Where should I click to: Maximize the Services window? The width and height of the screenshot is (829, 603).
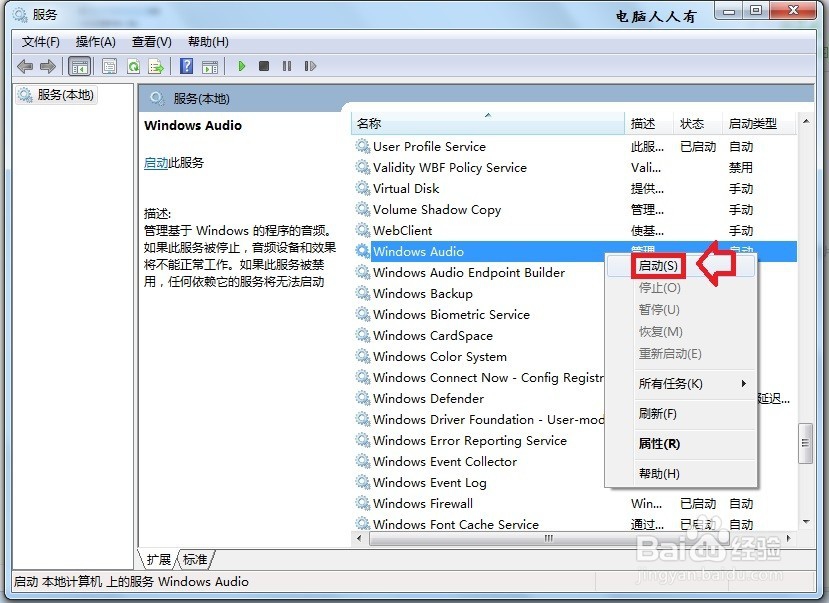pos(756,11)
